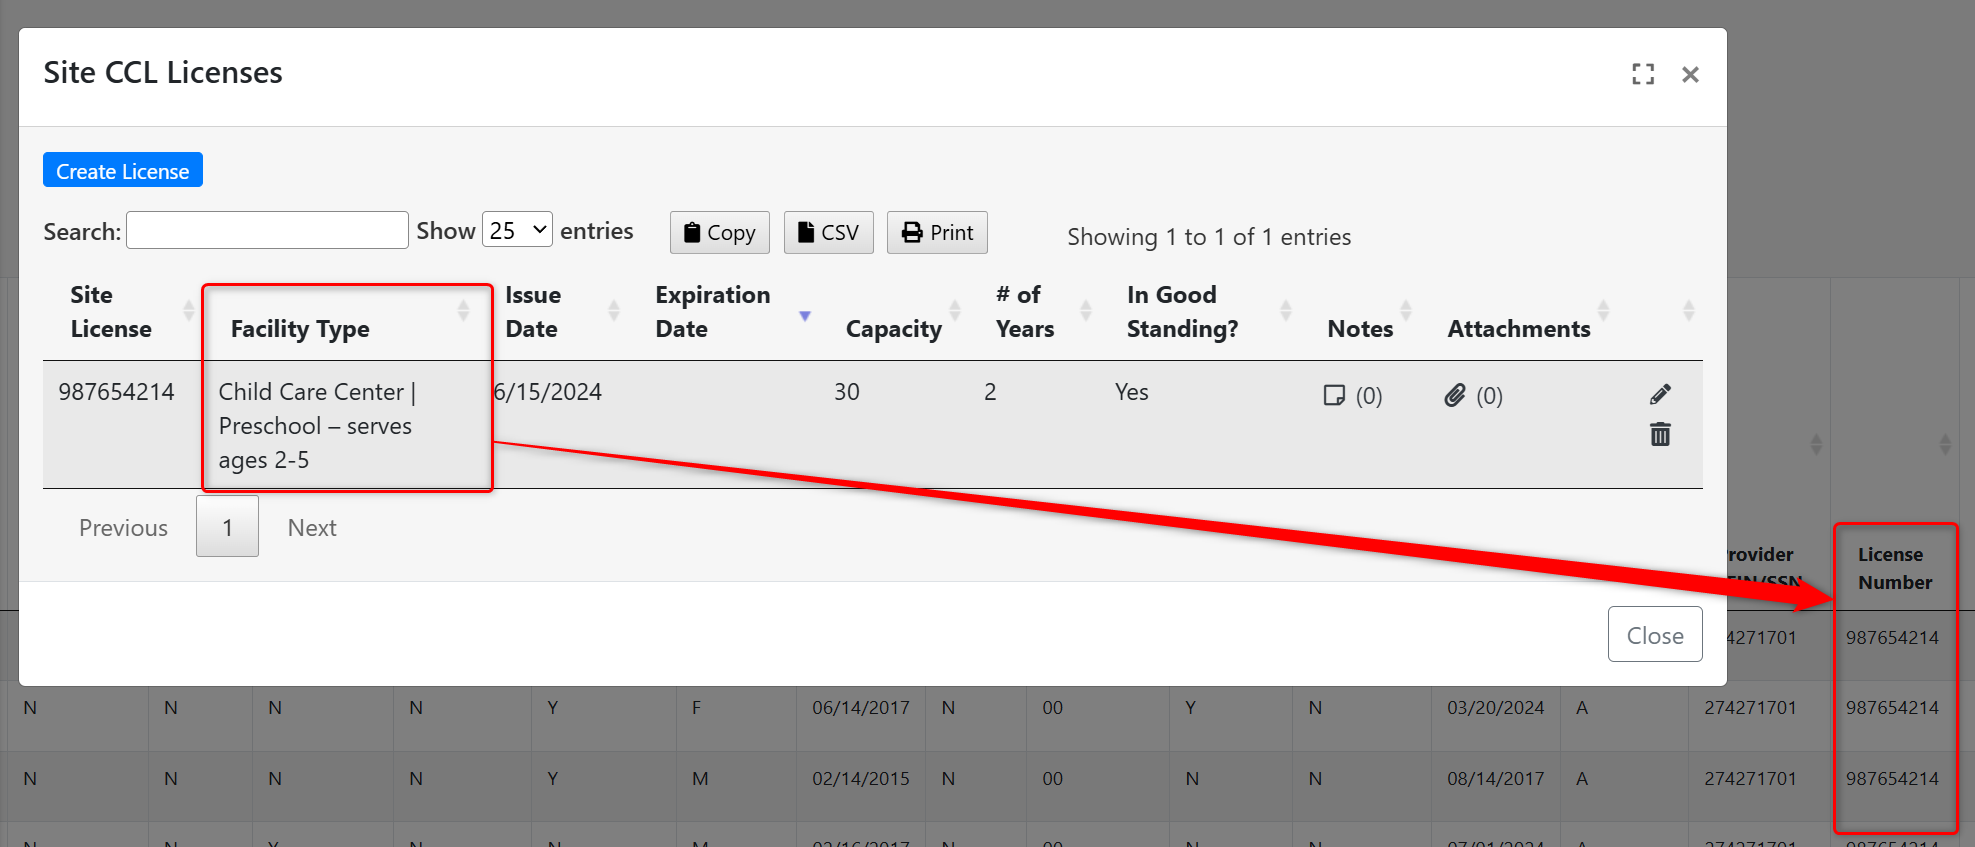Image resolution: width=1975 pixels, height=847 pixels.
Task: Click 08/14/2017 date in background table
Action: (1495, 779)
